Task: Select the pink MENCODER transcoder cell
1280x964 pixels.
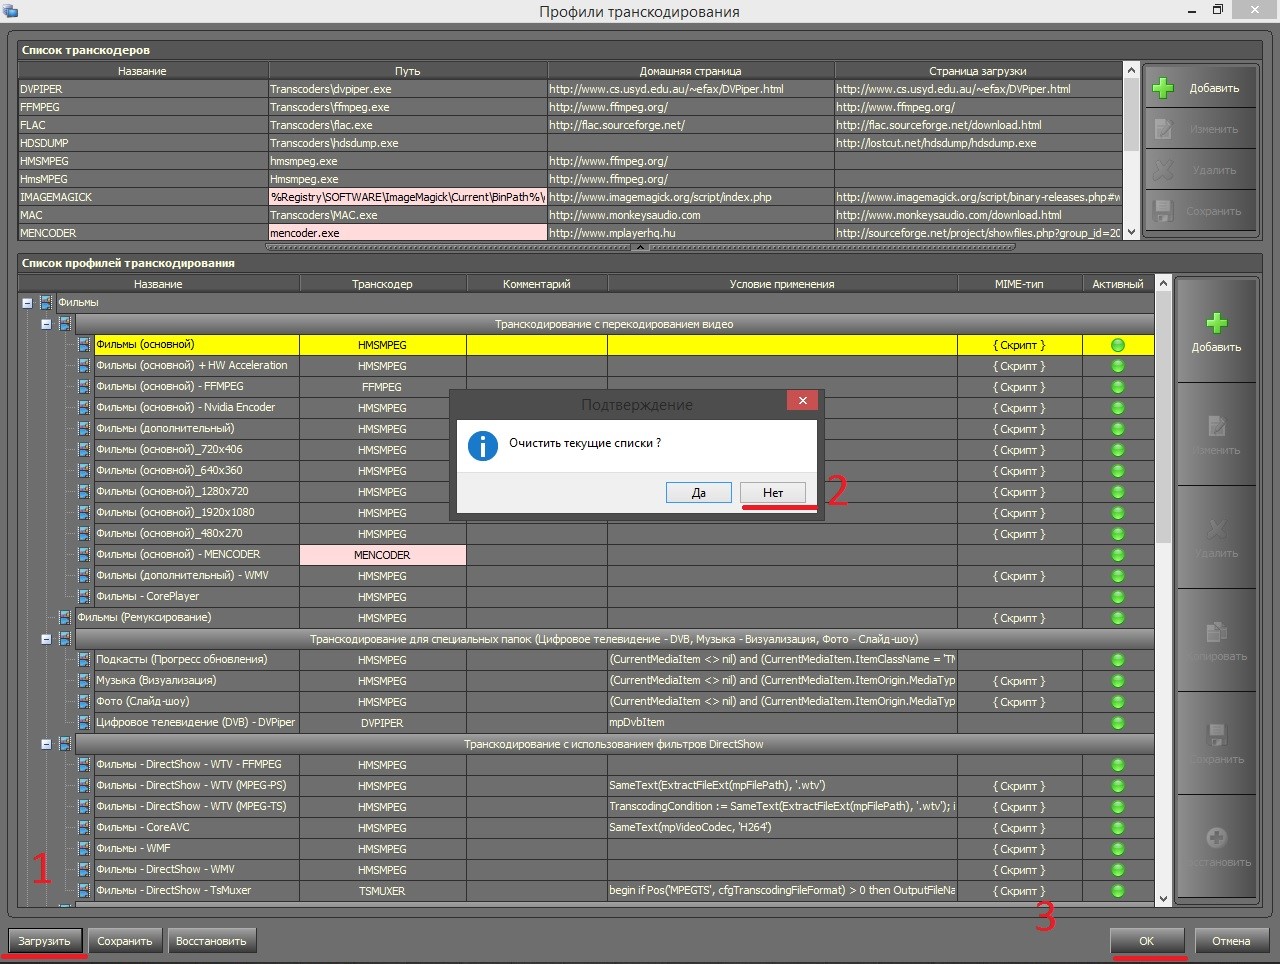Action: point(382,555)
